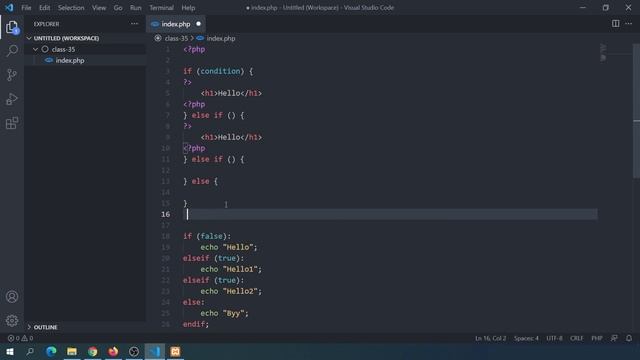Launch Microsoft Edge from taskbar
Image resolution: width=640 pixels, height=360 pixels.
51,351
